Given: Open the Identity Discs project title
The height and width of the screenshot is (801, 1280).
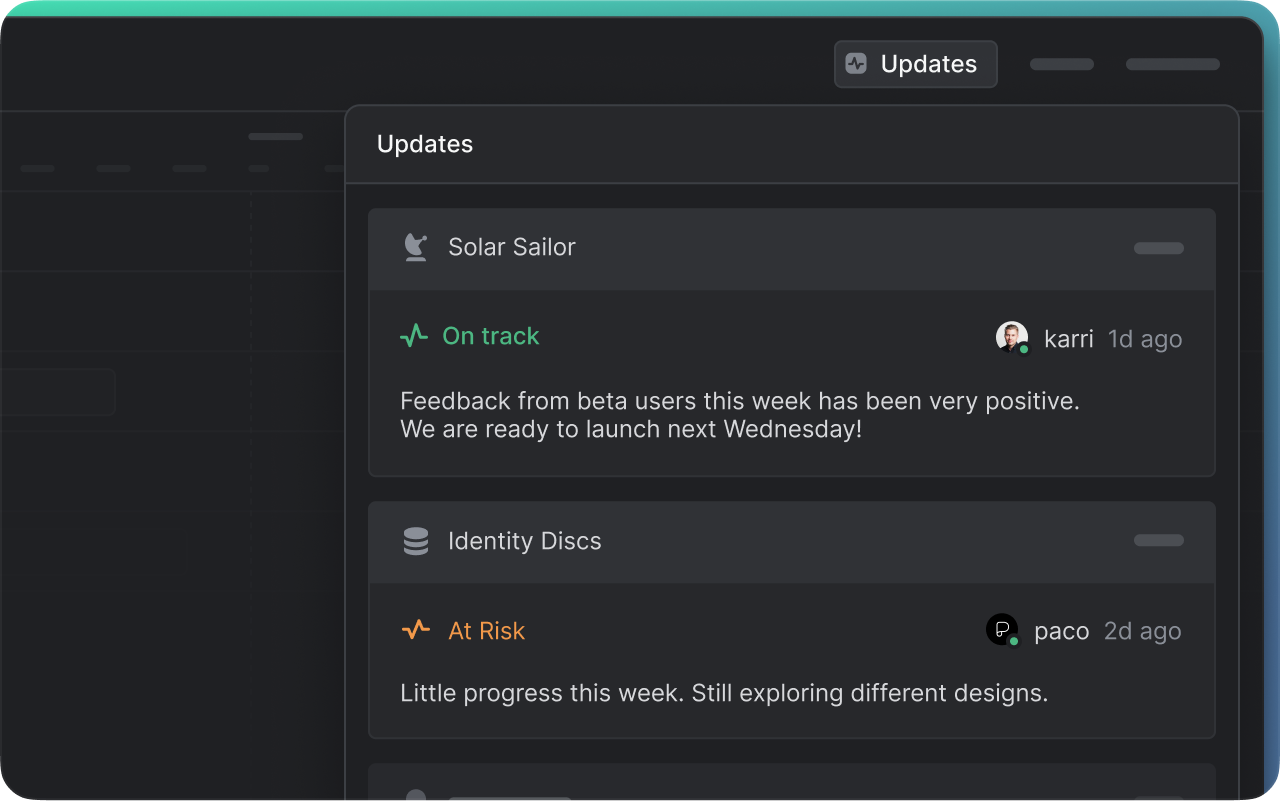Looking at the screenshot, I should point(524,541).
